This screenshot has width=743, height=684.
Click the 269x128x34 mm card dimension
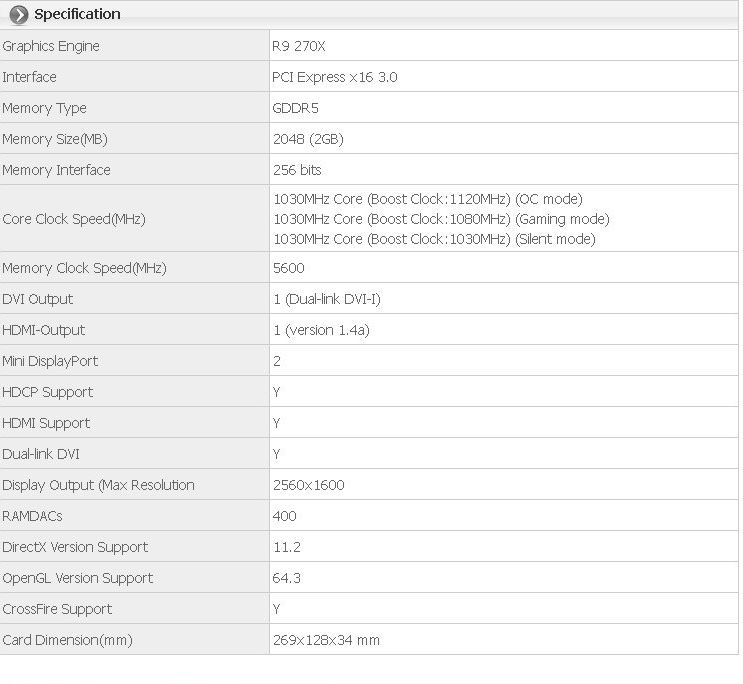click(326, 640)
